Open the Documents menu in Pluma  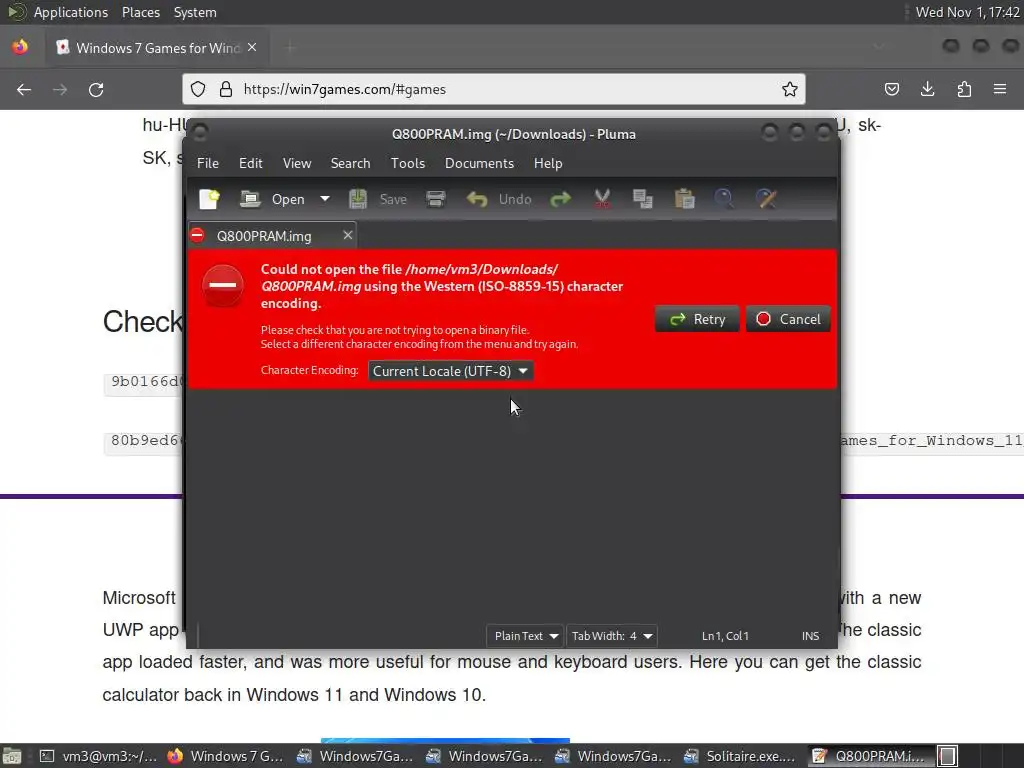click(479, 163)
